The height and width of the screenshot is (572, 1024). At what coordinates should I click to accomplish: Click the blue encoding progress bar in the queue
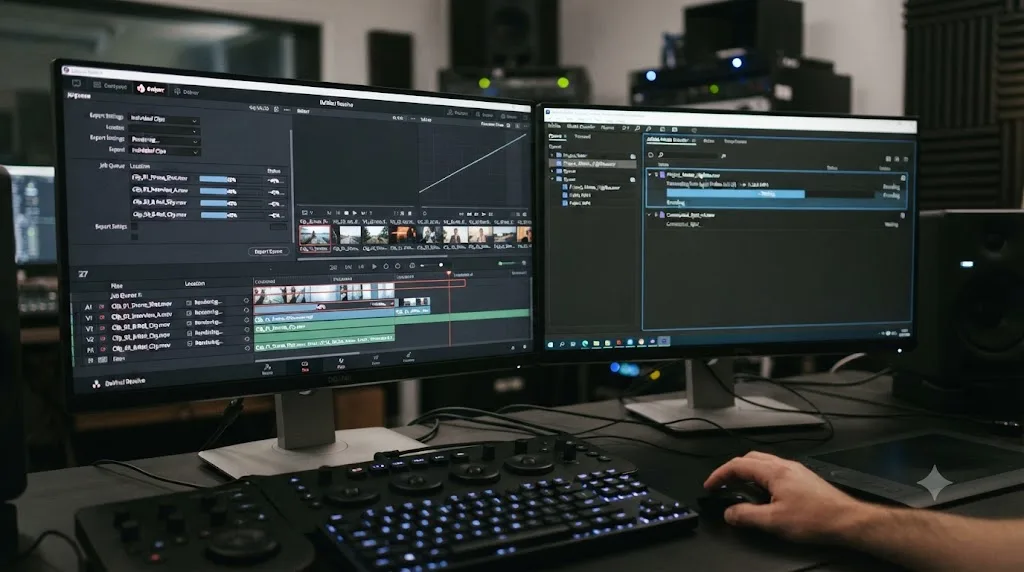tap(735, 194)
